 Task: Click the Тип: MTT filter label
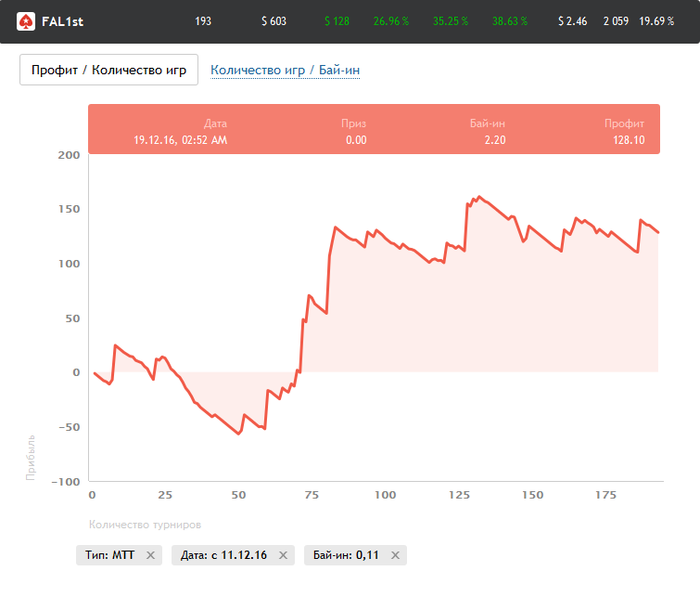pos(110,556)
